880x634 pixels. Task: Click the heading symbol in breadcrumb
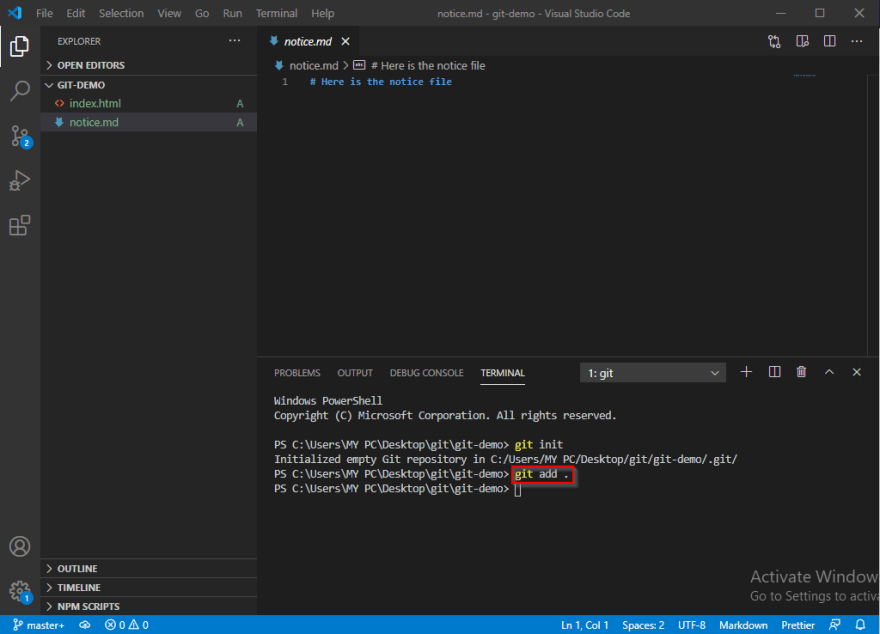[419, 66]
